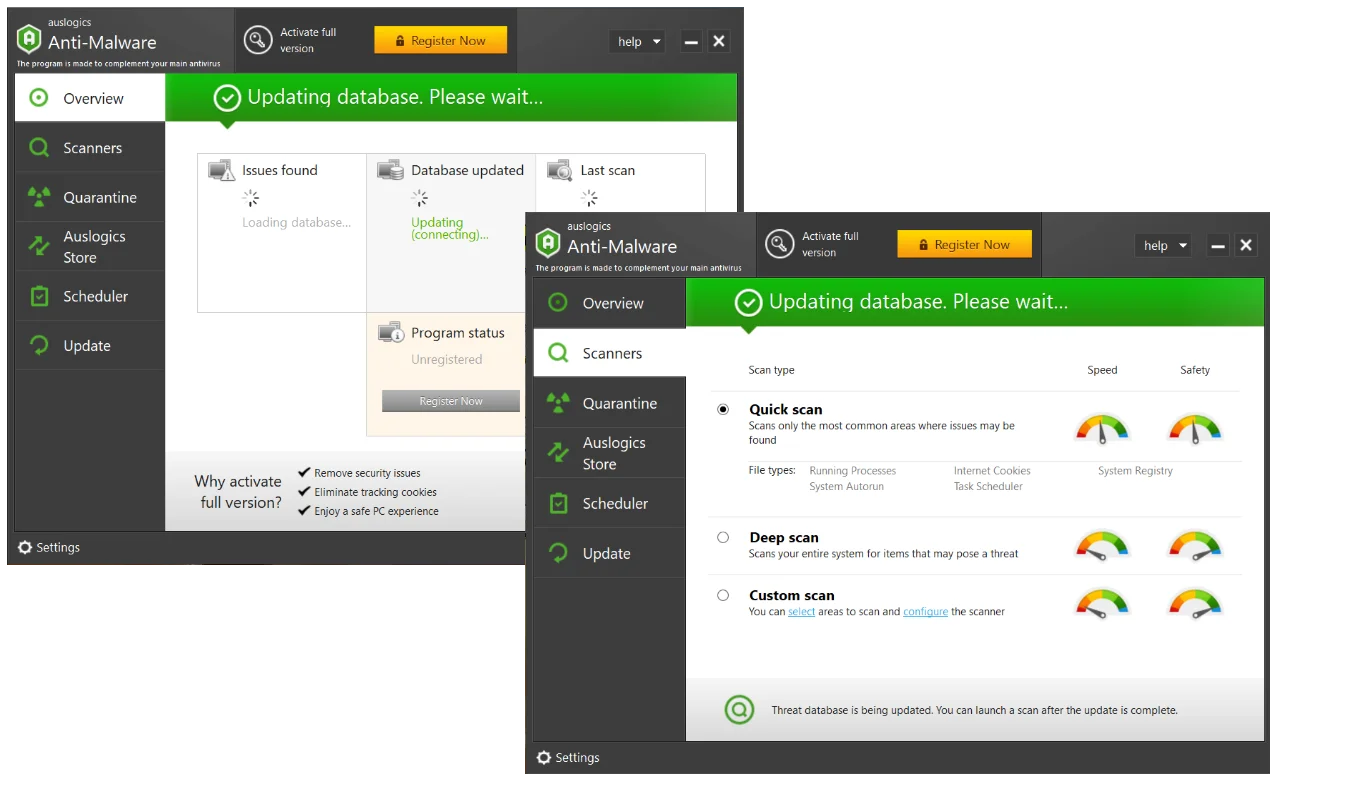
Task: Click "Running Processes" file type text
Action: click(853, 471)
